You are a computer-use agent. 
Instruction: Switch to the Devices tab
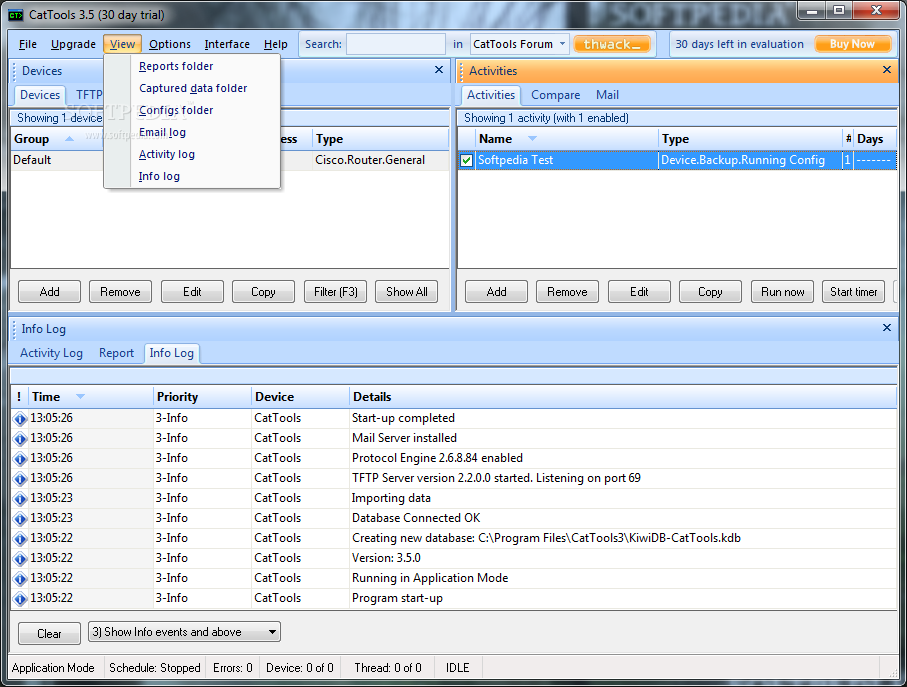[40, 95]
